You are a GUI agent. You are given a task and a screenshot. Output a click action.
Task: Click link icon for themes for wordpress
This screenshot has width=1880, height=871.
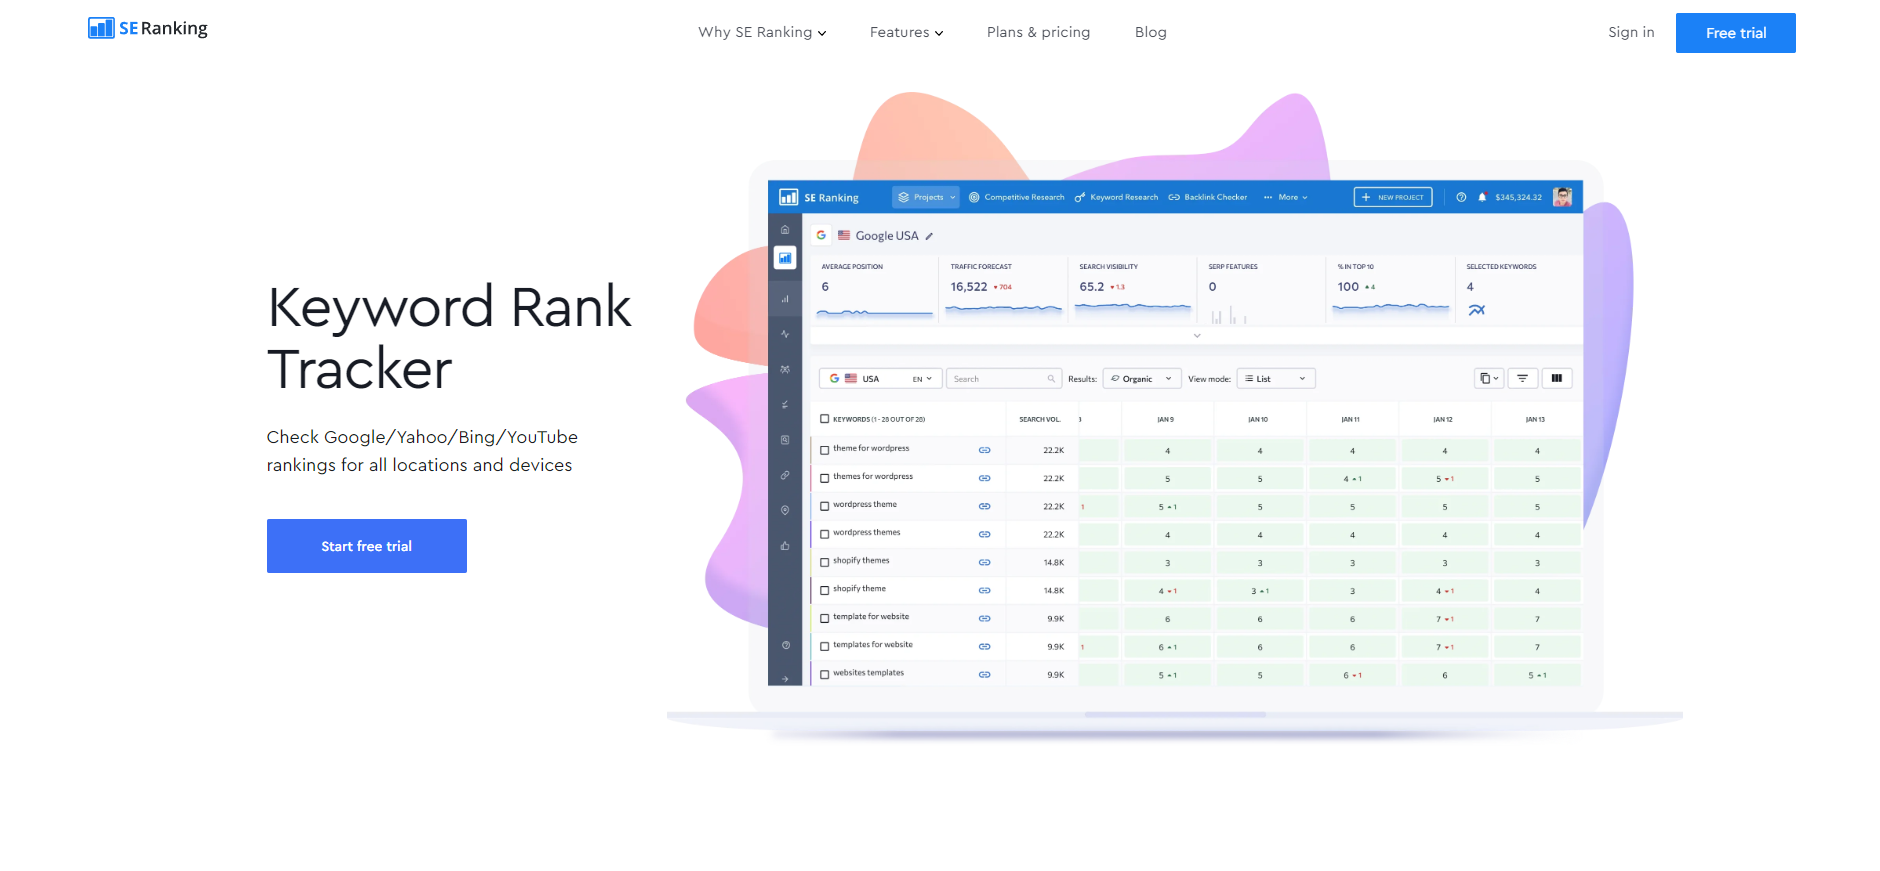pyautogui.click(x=984, y=478)
